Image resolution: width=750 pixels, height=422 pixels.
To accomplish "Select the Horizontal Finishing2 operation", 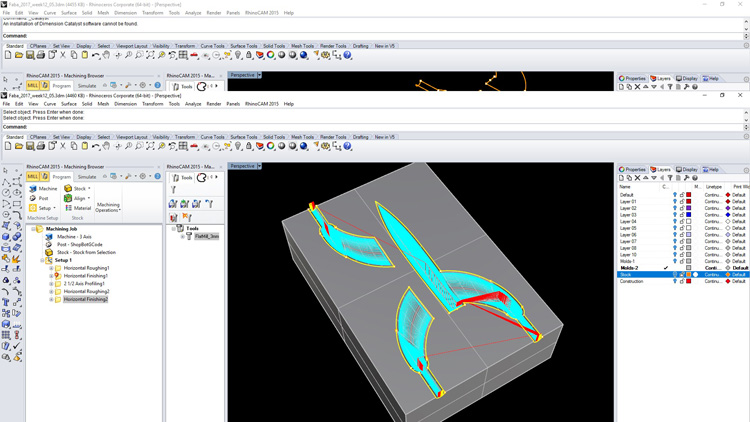I will [86, 300].
